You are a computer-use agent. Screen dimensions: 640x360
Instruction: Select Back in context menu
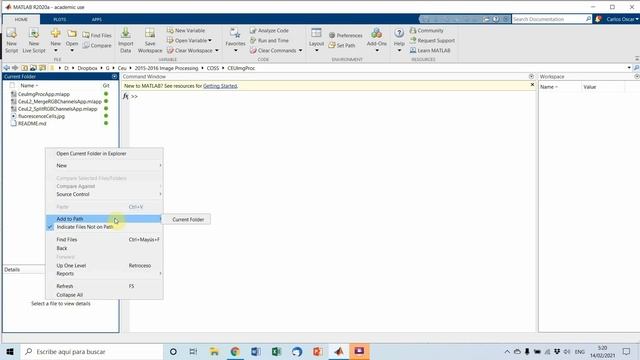coord(104,248)
